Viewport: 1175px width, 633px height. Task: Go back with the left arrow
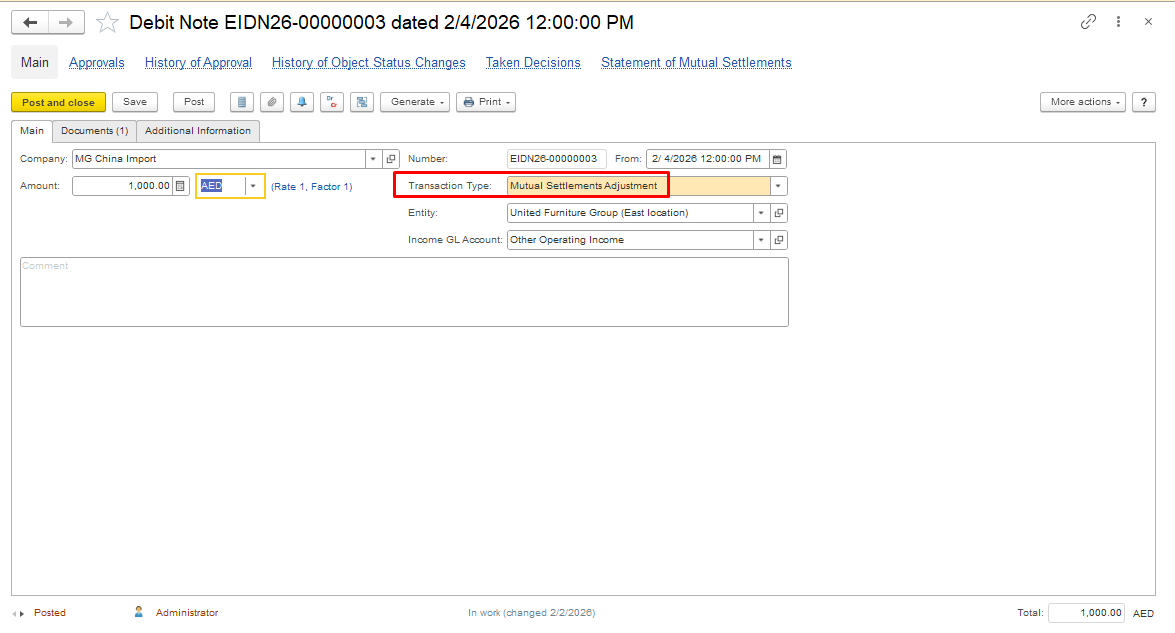(x=30, y=22)
